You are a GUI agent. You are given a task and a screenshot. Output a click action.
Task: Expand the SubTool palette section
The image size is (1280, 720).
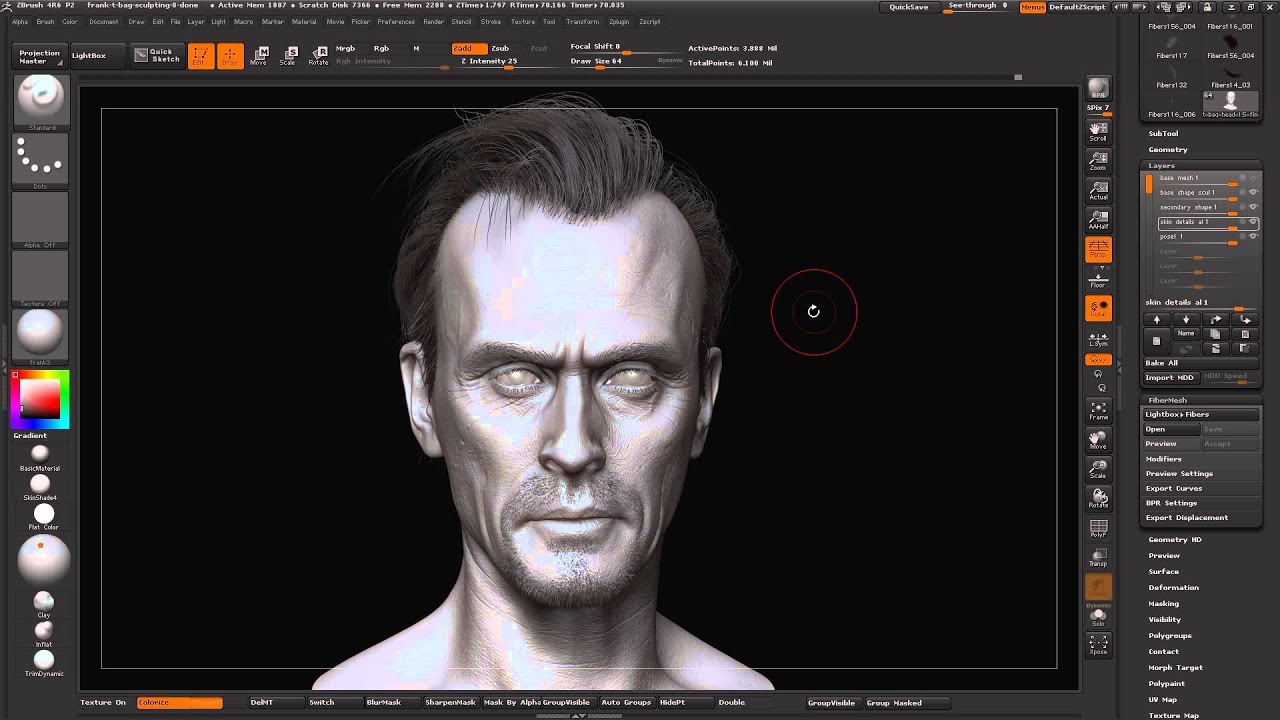coord(1163,133)
